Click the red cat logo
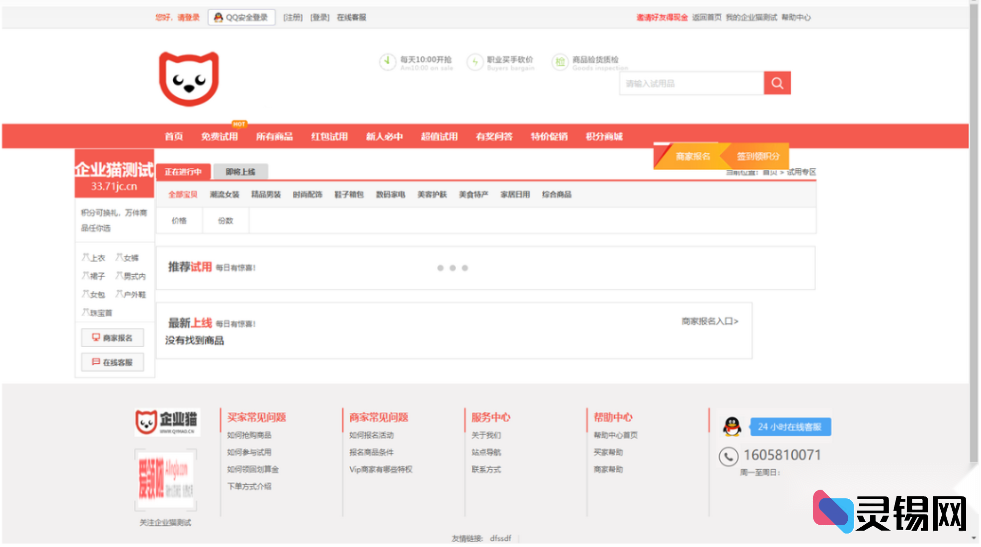 tap(189, 79)
